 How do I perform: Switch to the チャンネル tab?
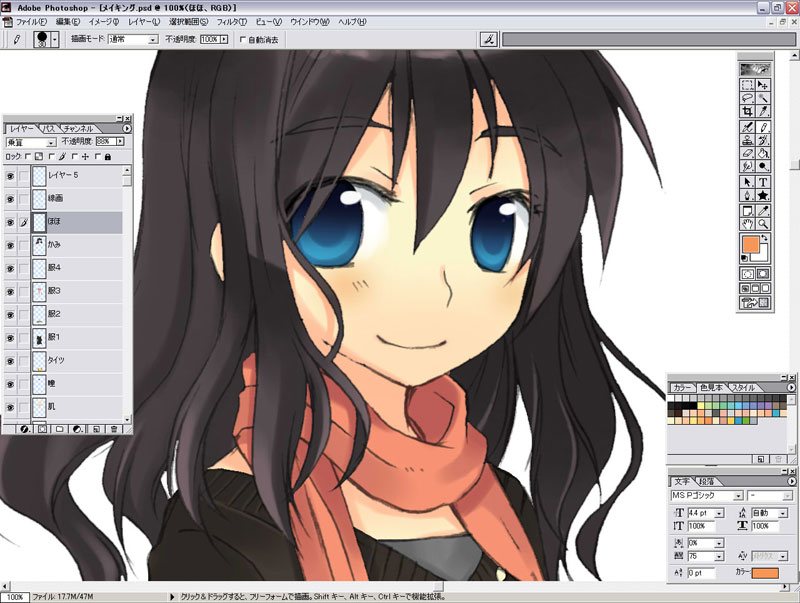point(78,129)
